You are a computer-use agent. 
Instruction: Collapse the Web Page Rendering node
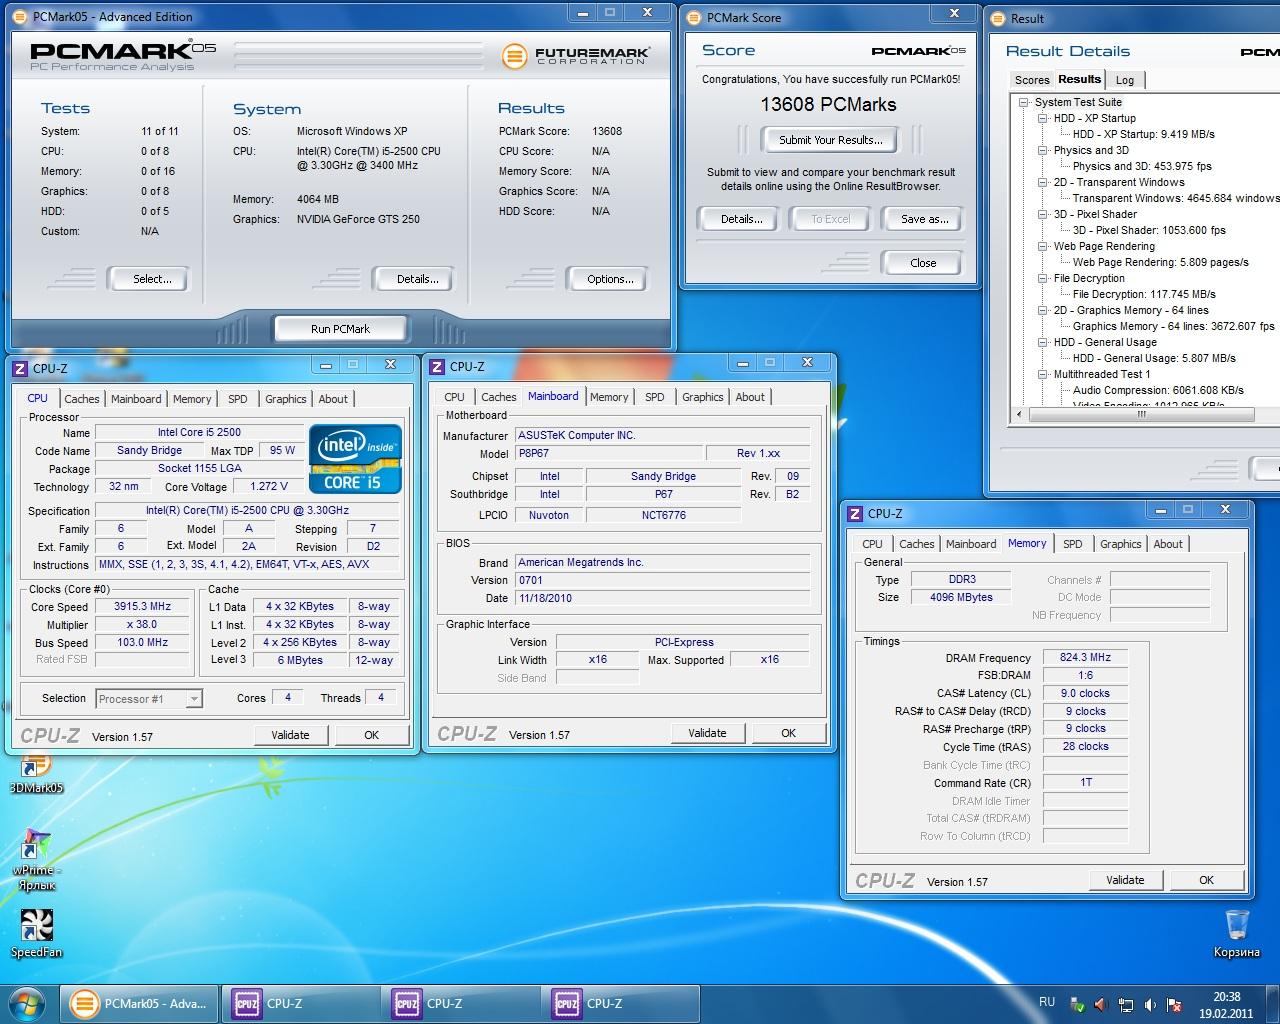[x=1043, y=246]
